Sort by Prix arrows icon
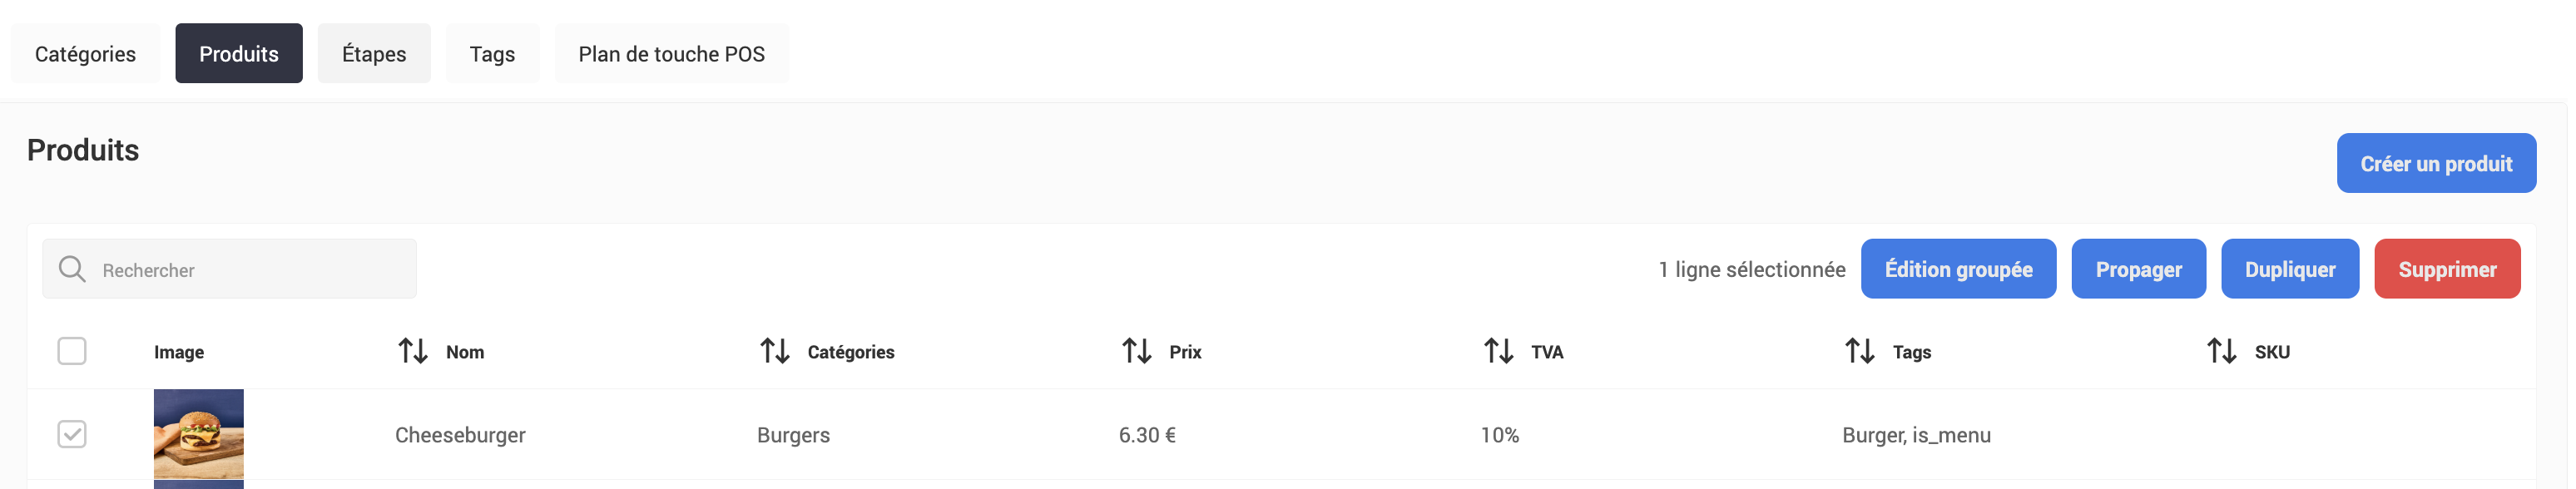 pos(1136,351)
